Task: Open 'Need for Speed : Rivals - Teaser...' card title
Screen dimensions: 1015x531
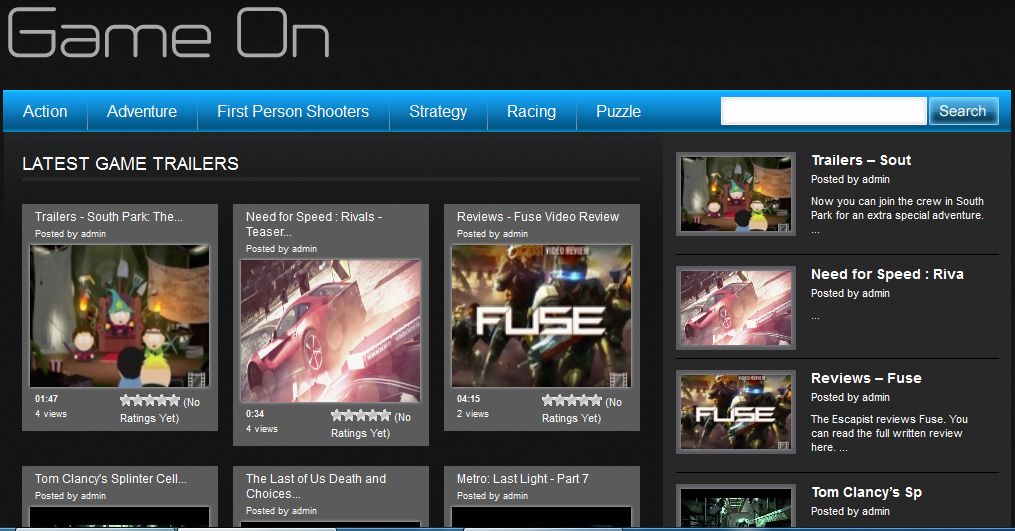Action: pos(314,224)
